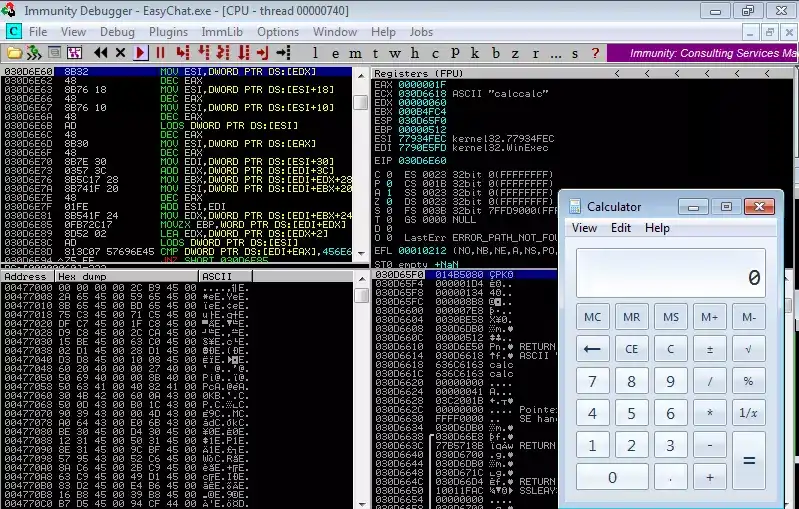Open the File menu
This screenshot has height=509, width=799.
coord(38,32)
